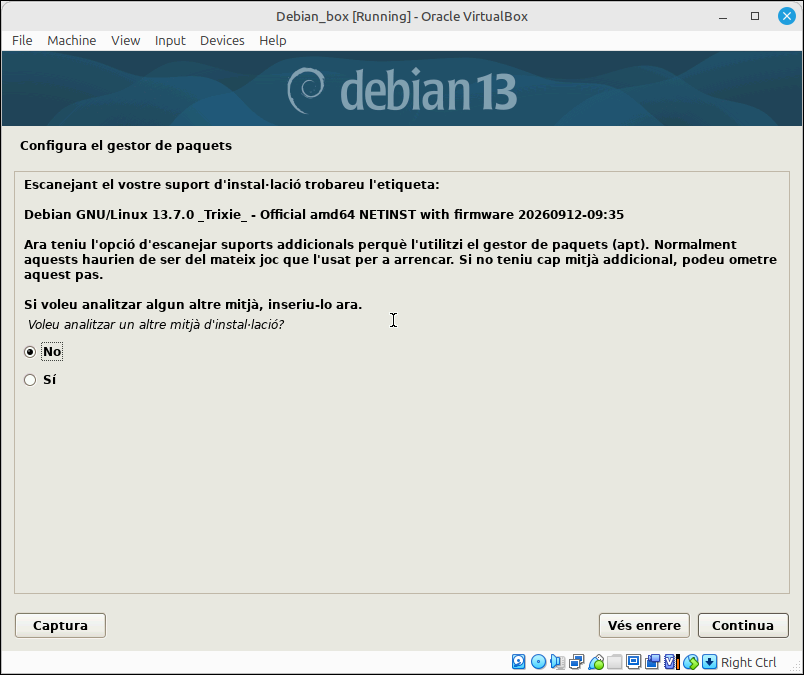This screenshot has width=804, height=675.
Task: Click the Vés enrere button
Action: 644,625
